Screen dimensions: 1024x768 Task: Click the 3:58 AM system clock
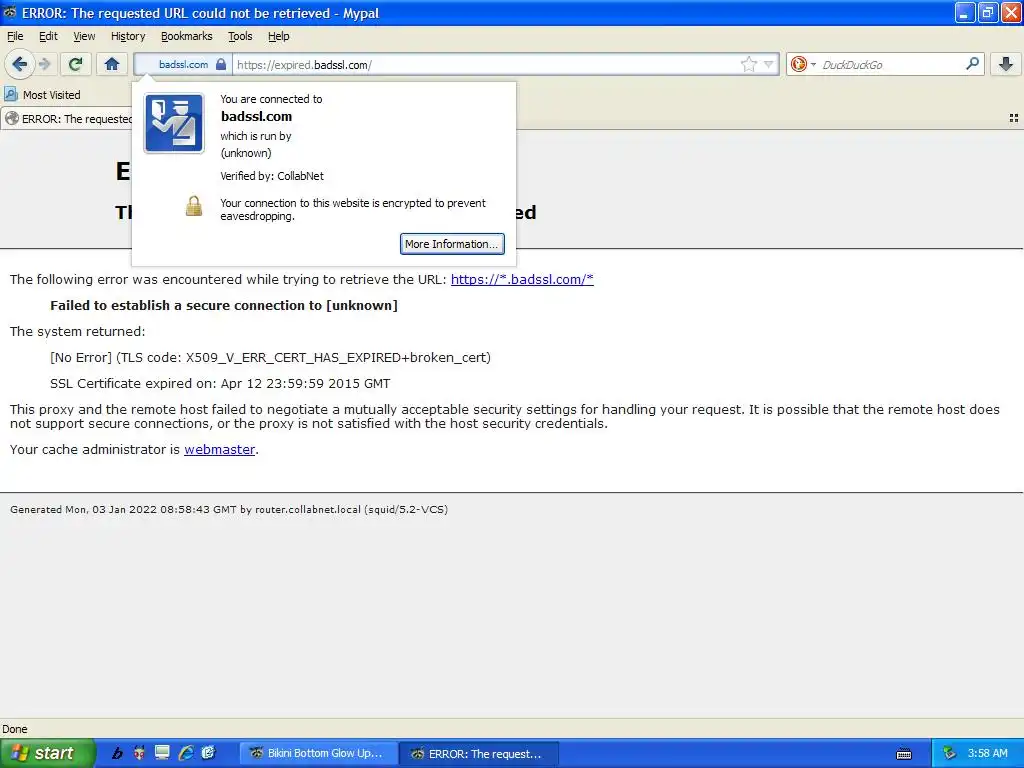[987, 753]
